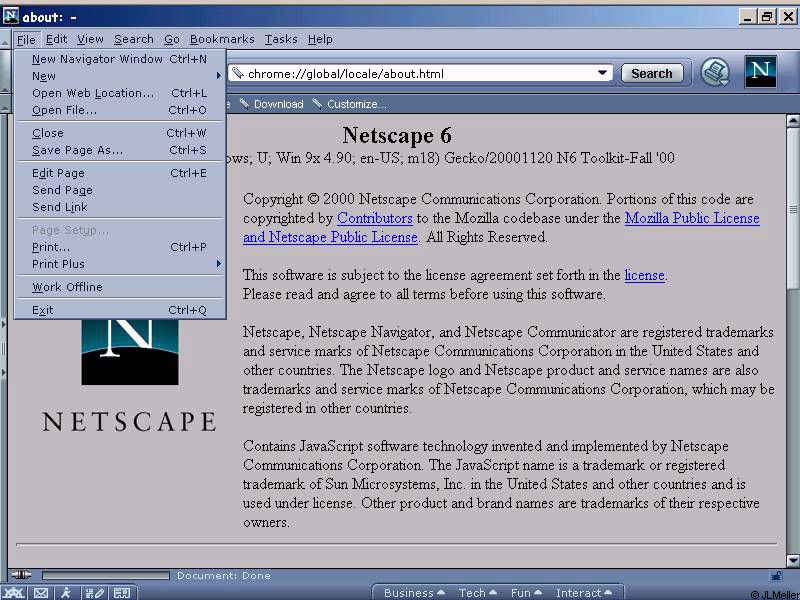The image size is (800, 600).
Task: Click Customize... on personal toolbar
Action: (350, 104)
